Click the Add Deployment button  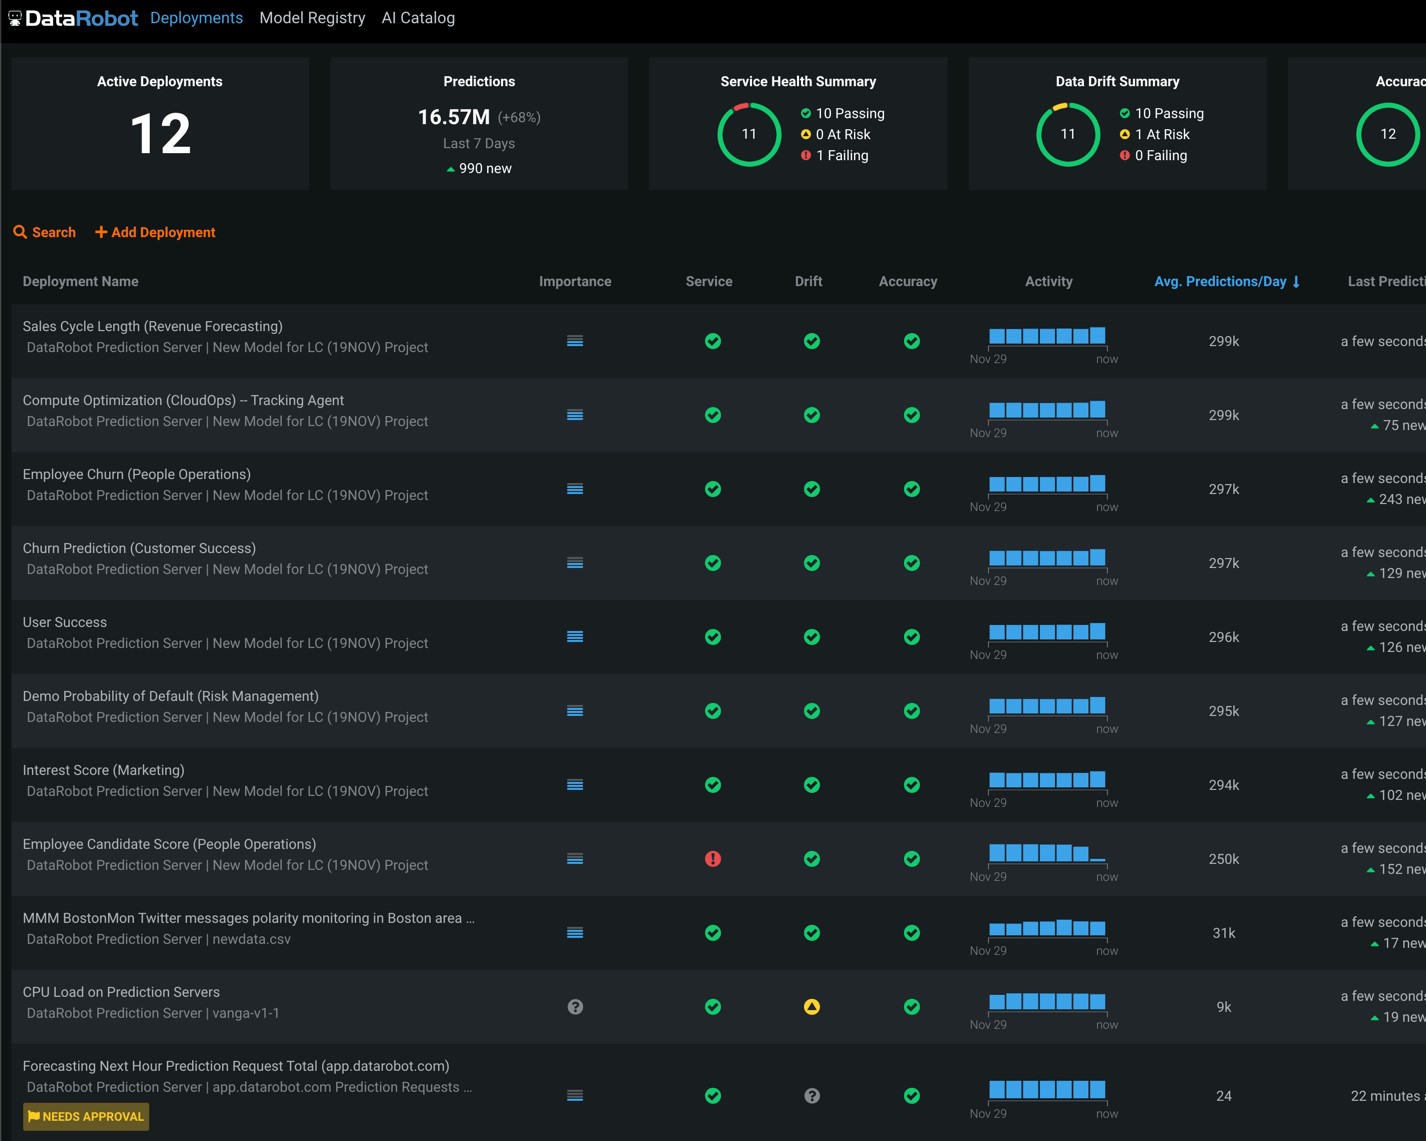click(155, 232)
